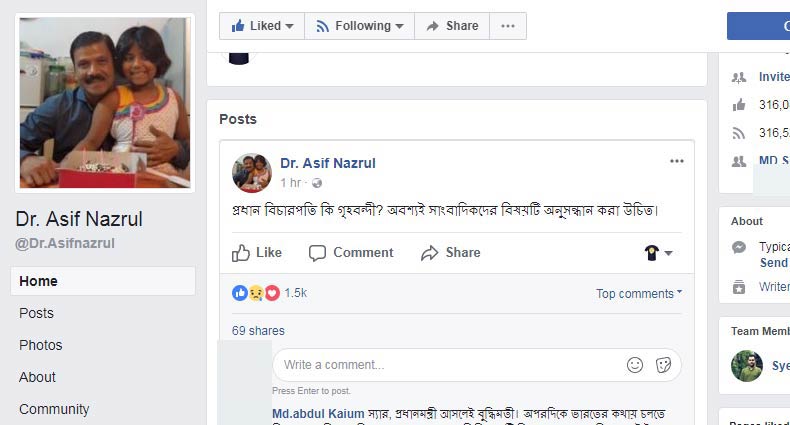
Task: Click the Like thumbs-up icon on post
Action: (x=241, y=253)
